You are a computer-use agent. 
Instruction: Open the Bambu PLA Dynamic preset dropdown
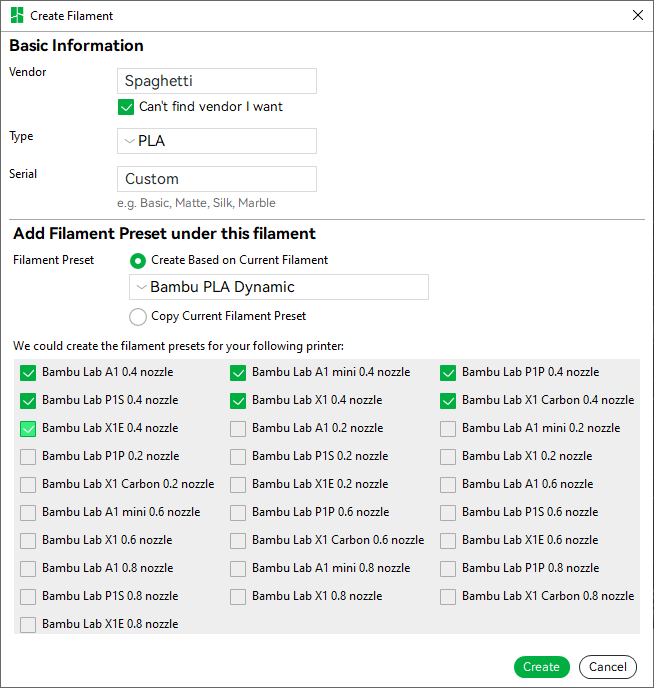(279, 287)
